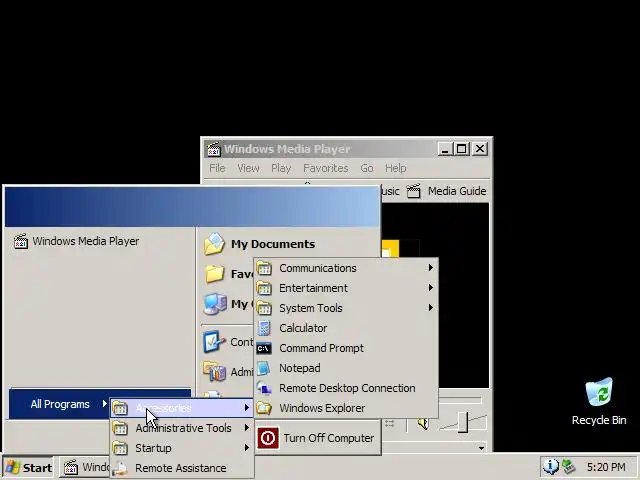Open Windows Explorer icon
This screenshot has width=640, height=480.
264,408
